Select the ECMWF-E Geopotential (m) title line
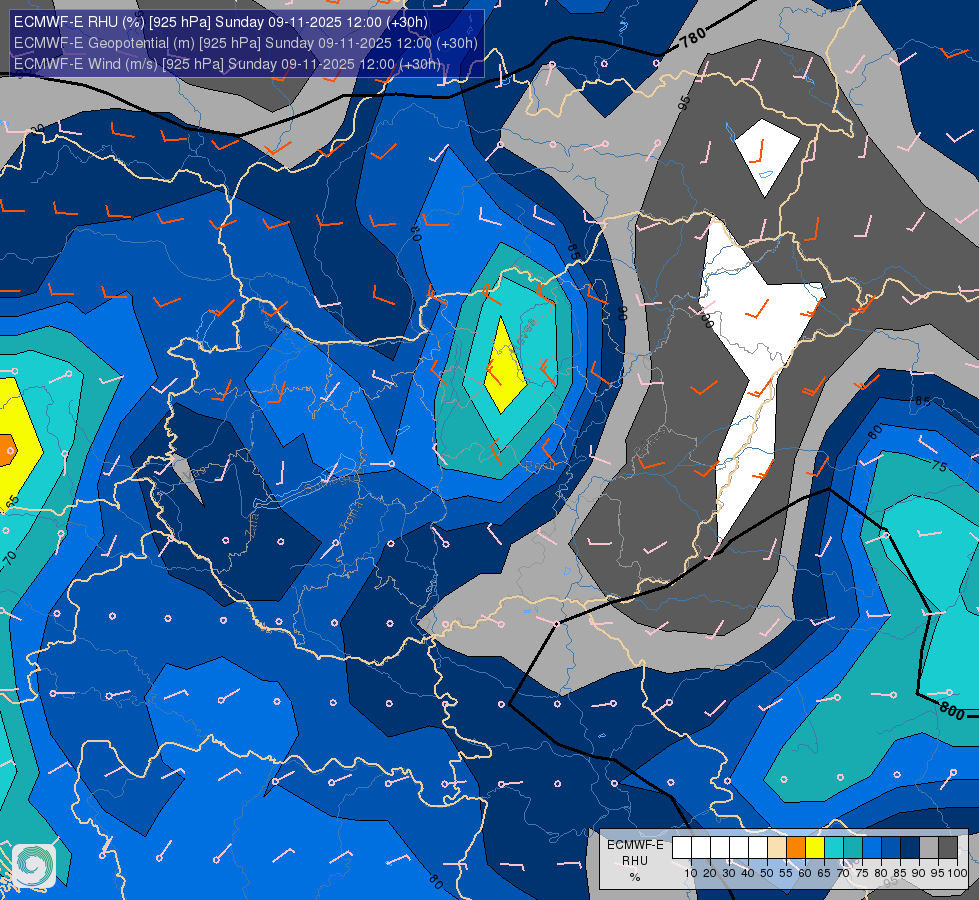 click(x=245, y=43)
